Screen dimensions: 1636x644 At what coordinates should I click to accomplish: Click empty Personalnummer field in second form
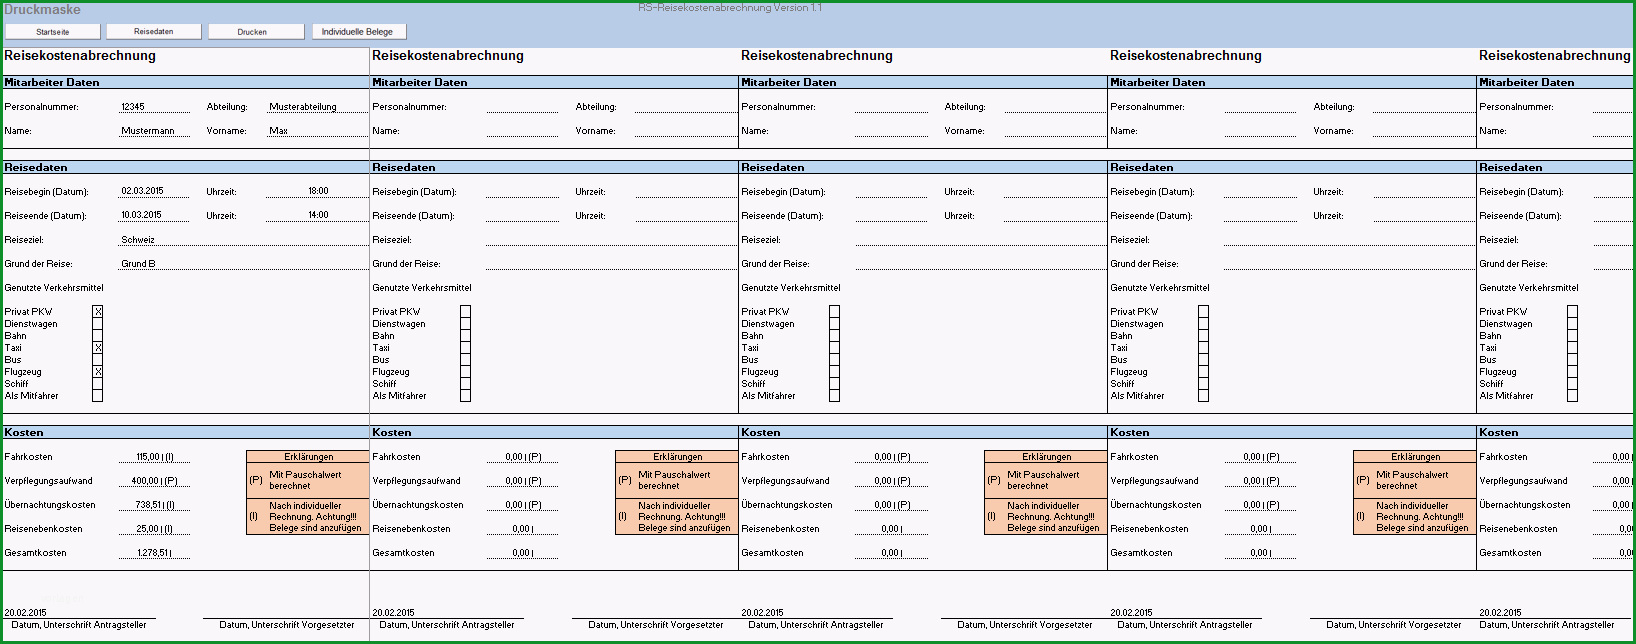pyautogui.click(x=522, y=106)
